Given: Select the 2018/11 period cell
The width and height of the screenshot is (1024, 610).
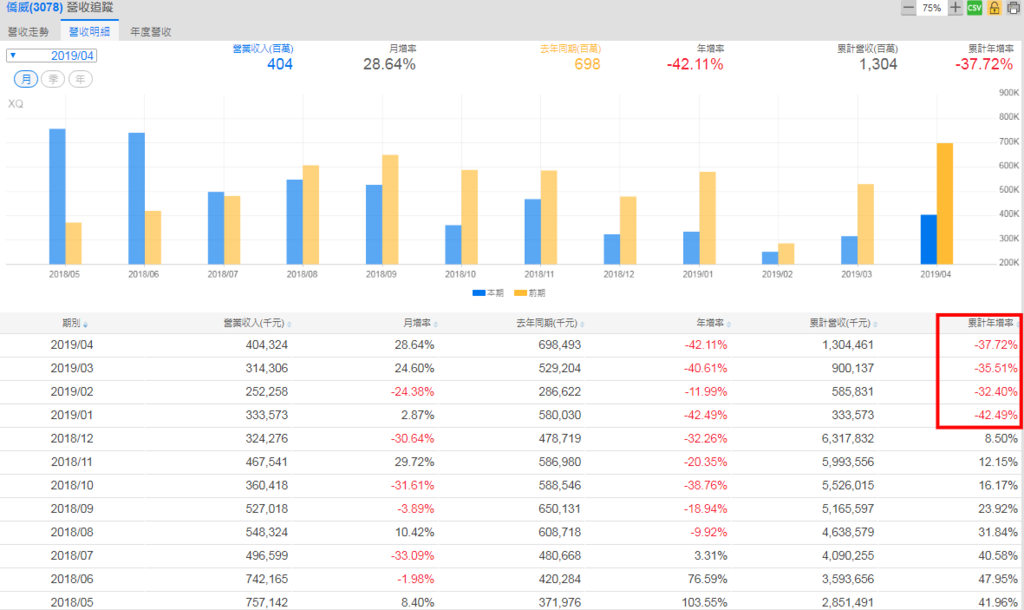Looking at the screenshot, I should pyautogui.click(x=72, y=462).
